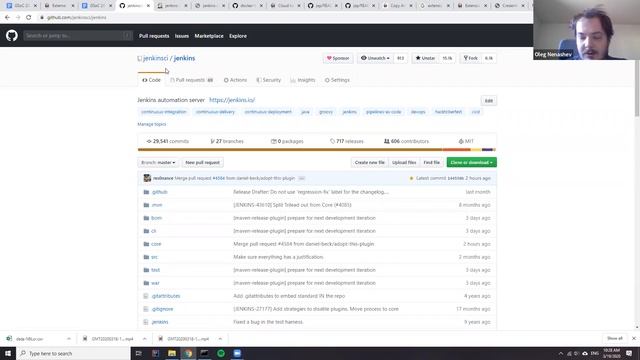
Task: Switch to the Actions tab
Action: click(x=236, y=80)
